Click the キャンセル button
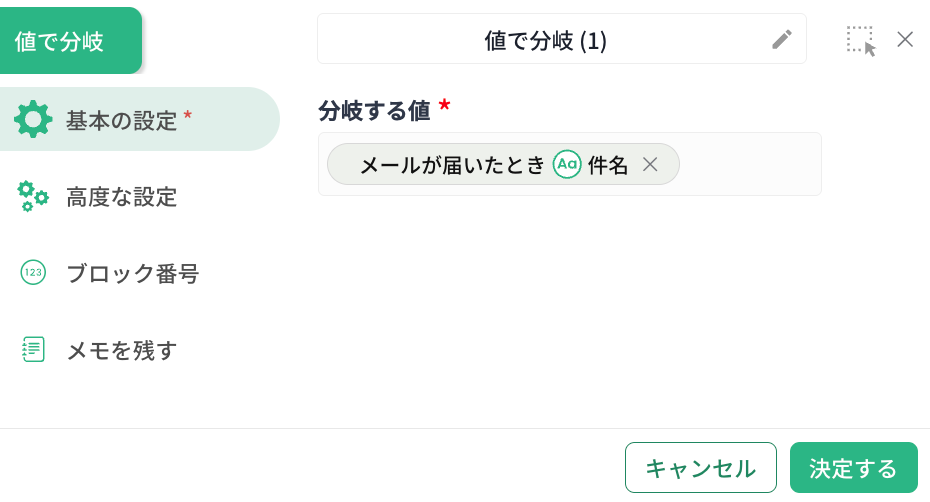Viewport: 930px width, 502px height. [700, 468]
